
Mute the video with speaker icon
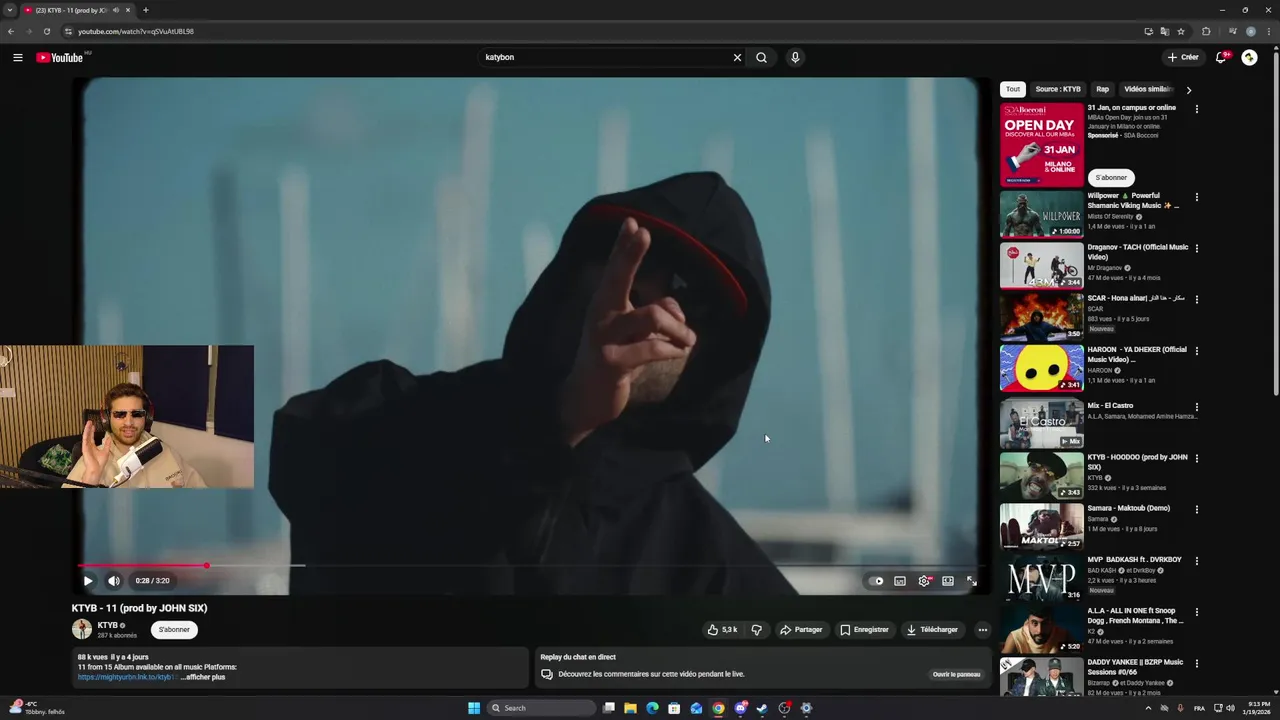pos(114,580)
